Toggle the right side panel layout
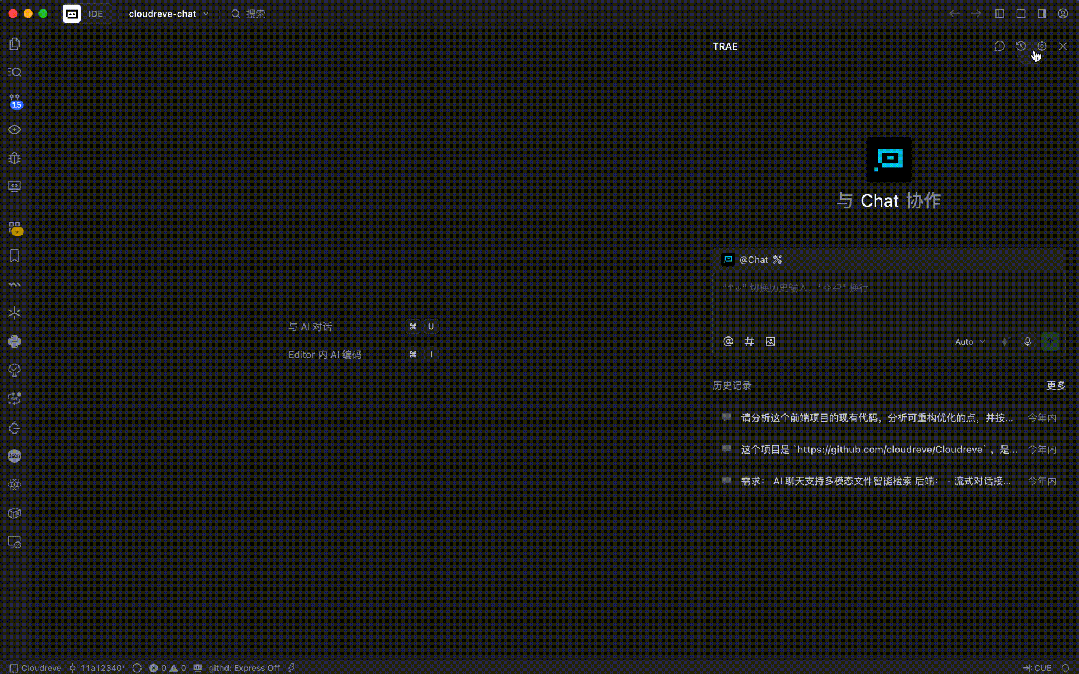The image size is (1079, 674). pyautogui.click(x=1042, y=14)
